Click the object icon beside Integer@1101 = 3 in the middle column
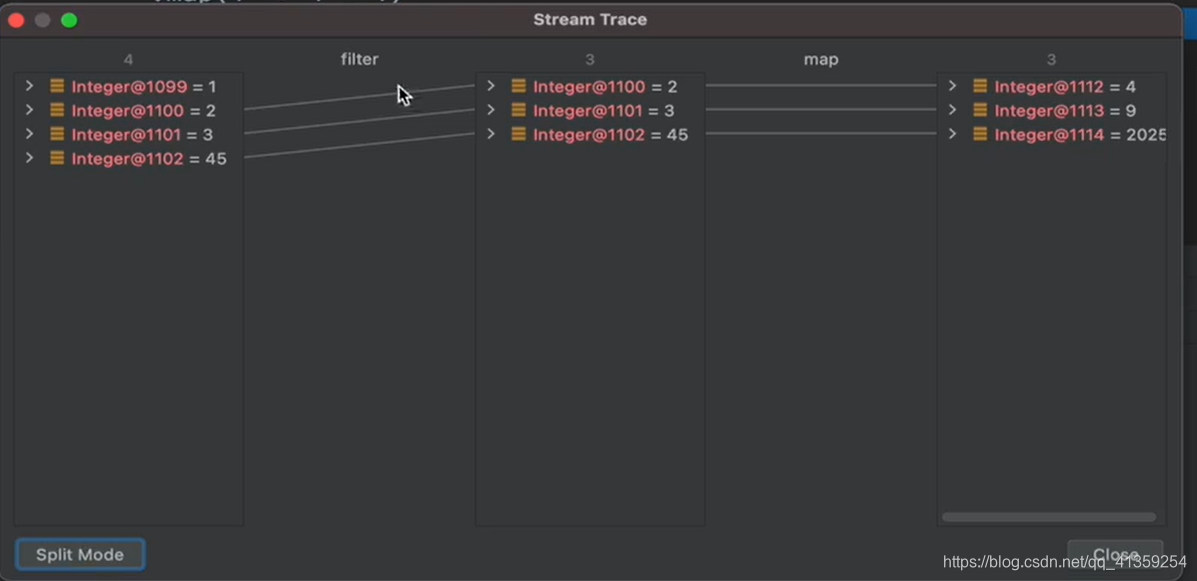The height and width of the screenshot is (581, 1197). (518, 111)
